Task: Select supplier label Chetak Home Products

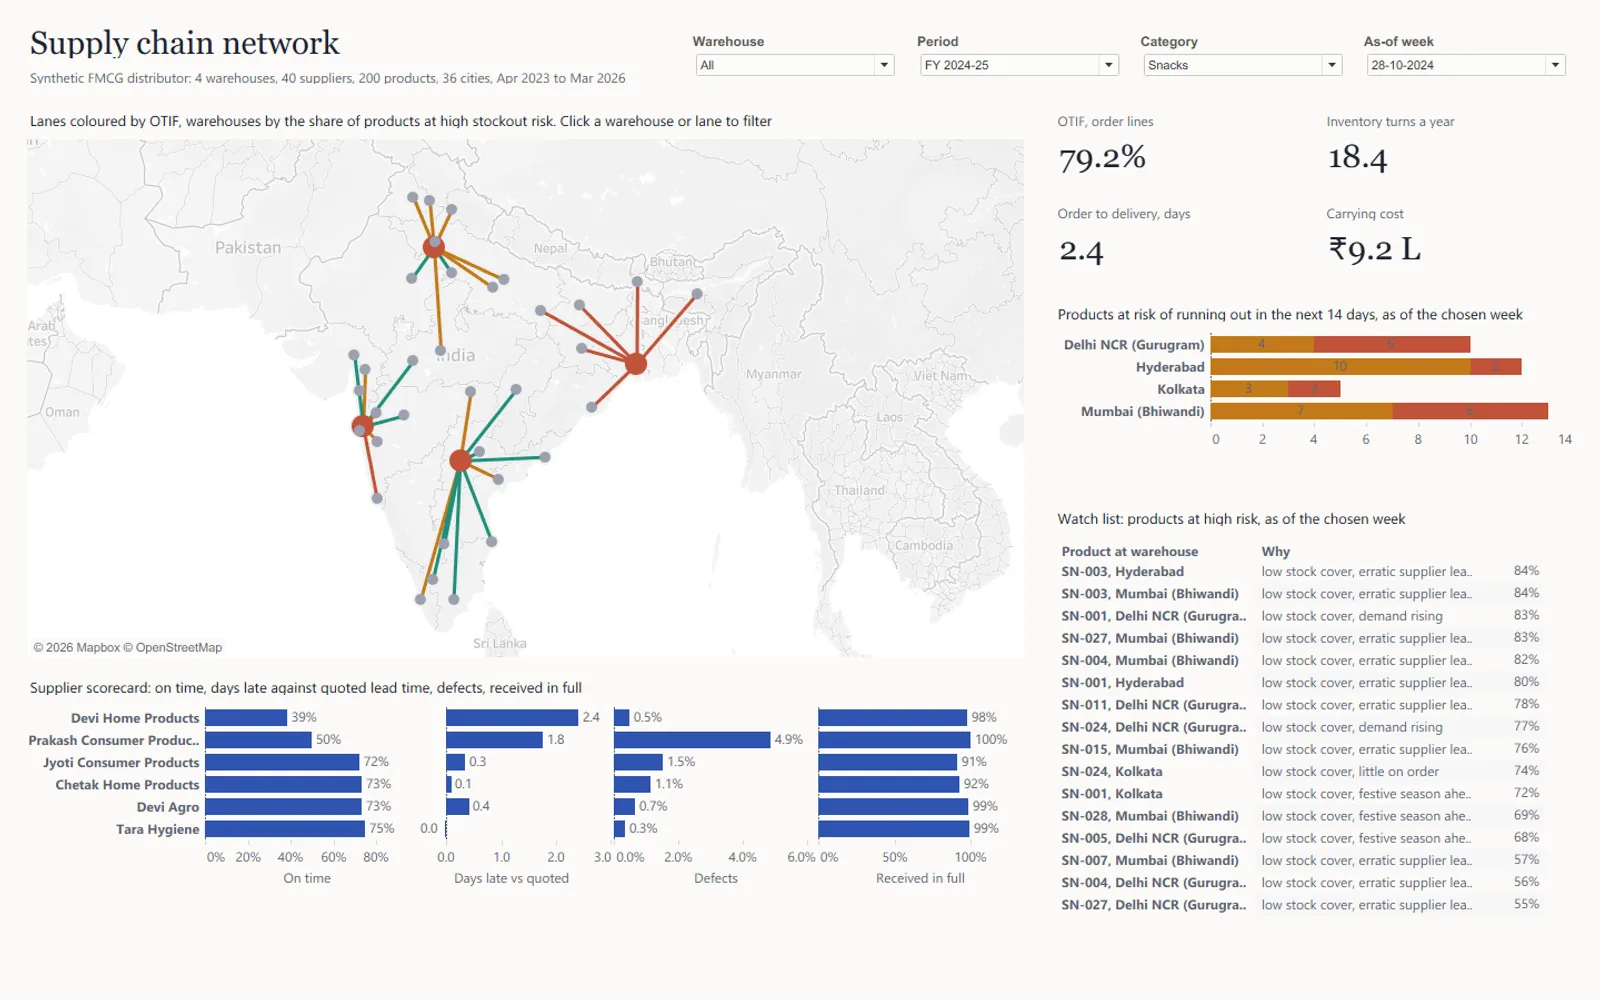Action: (x=127, y=784)
